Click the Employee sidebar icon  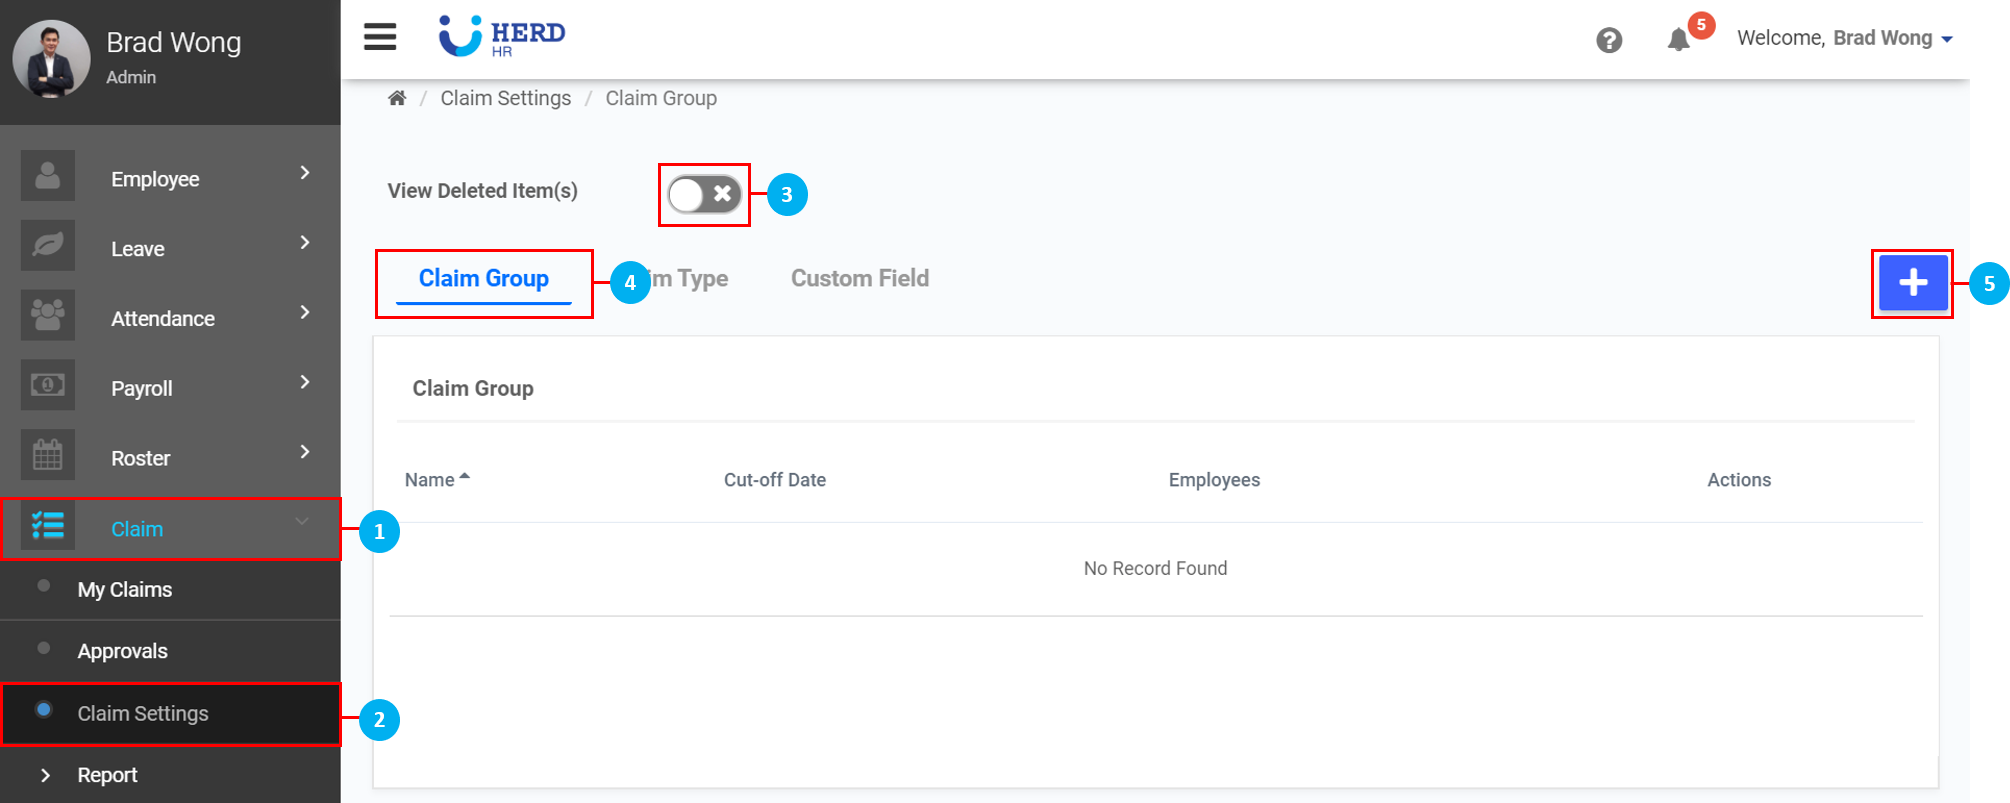pyautogui.click(x=48, y=176)
